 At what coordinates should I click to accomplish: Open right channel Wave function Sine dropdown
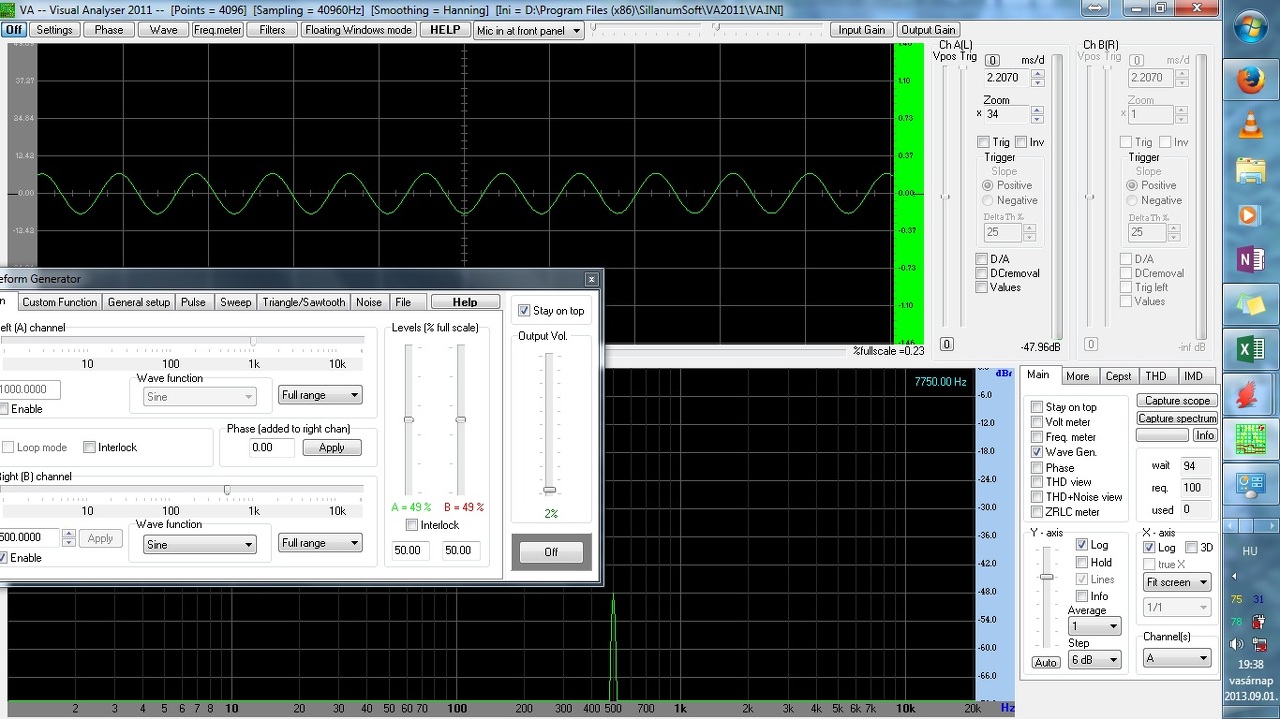tap(198, 544)
